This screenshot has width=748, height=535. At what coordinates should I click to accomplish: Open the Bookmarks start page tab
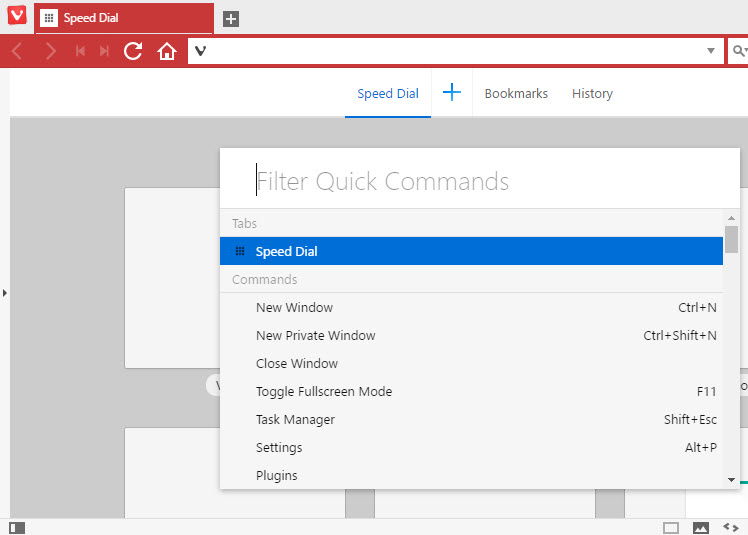516,94
